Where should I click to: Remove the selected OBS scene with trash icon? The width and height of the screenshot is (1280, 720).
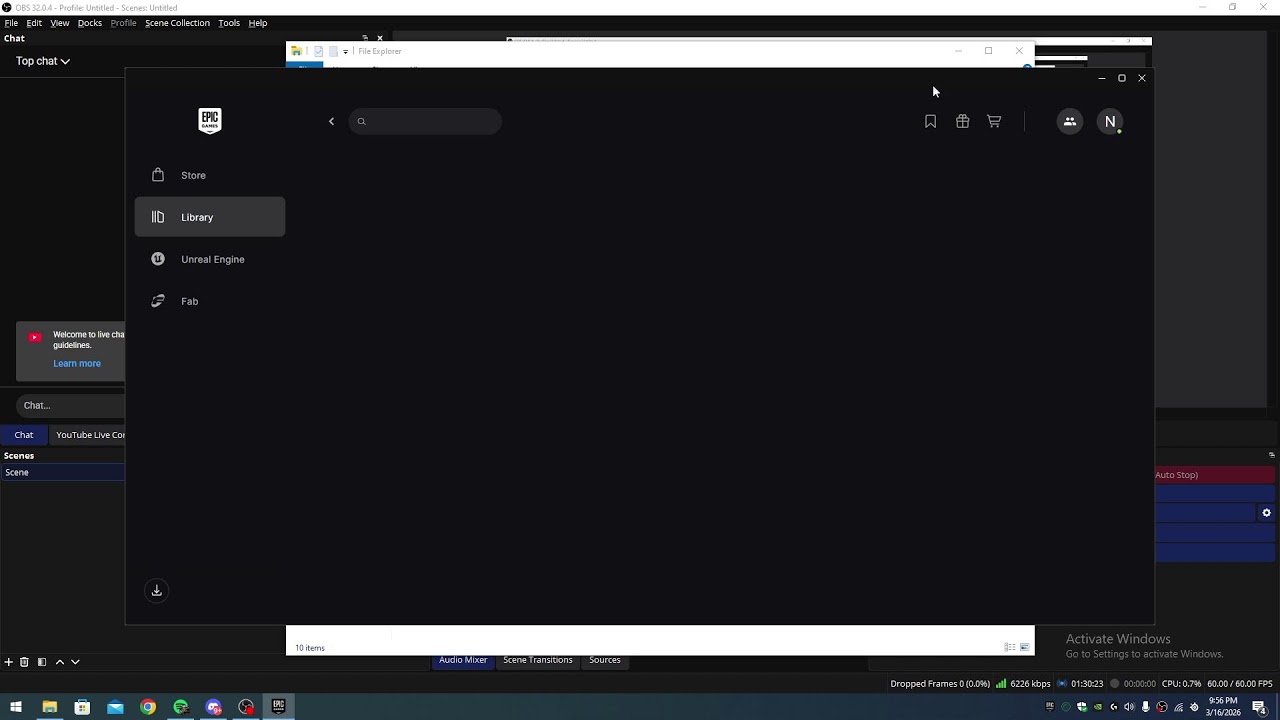click(x=24, y=662)
